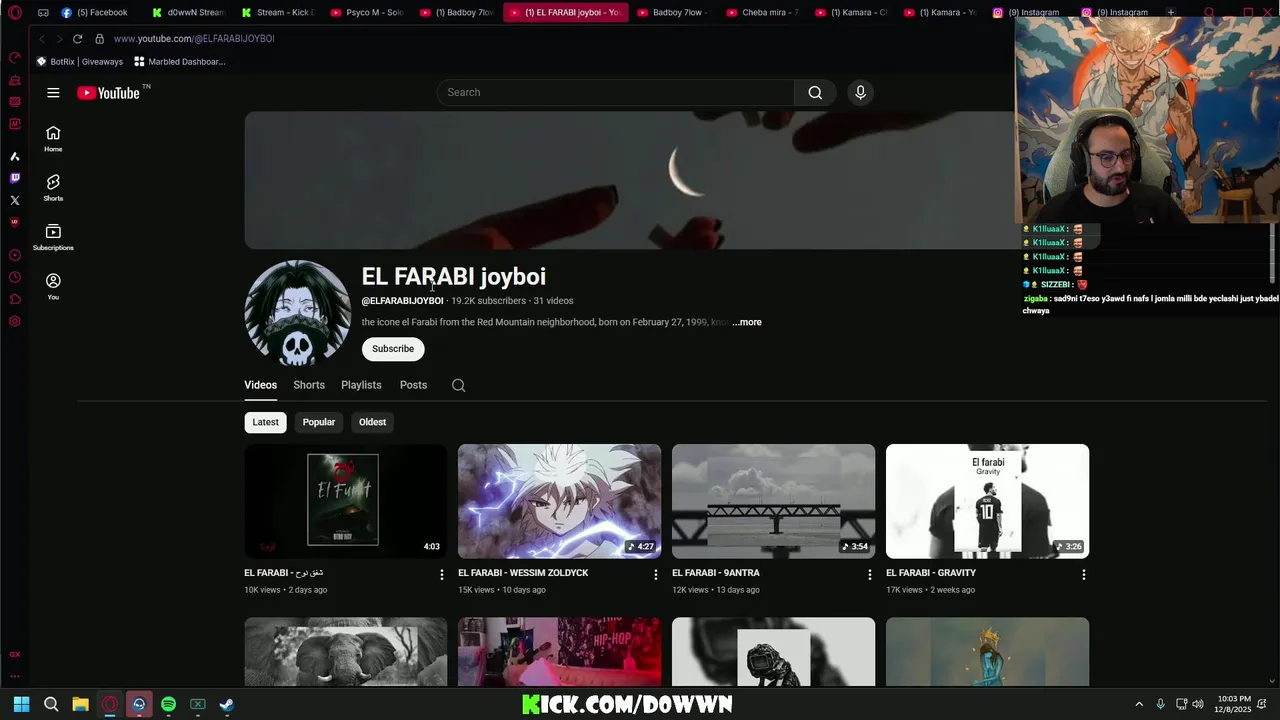Show hidden system tray icons chevron
This screenshot has width=1280, height=720.
click(1138, 704)
